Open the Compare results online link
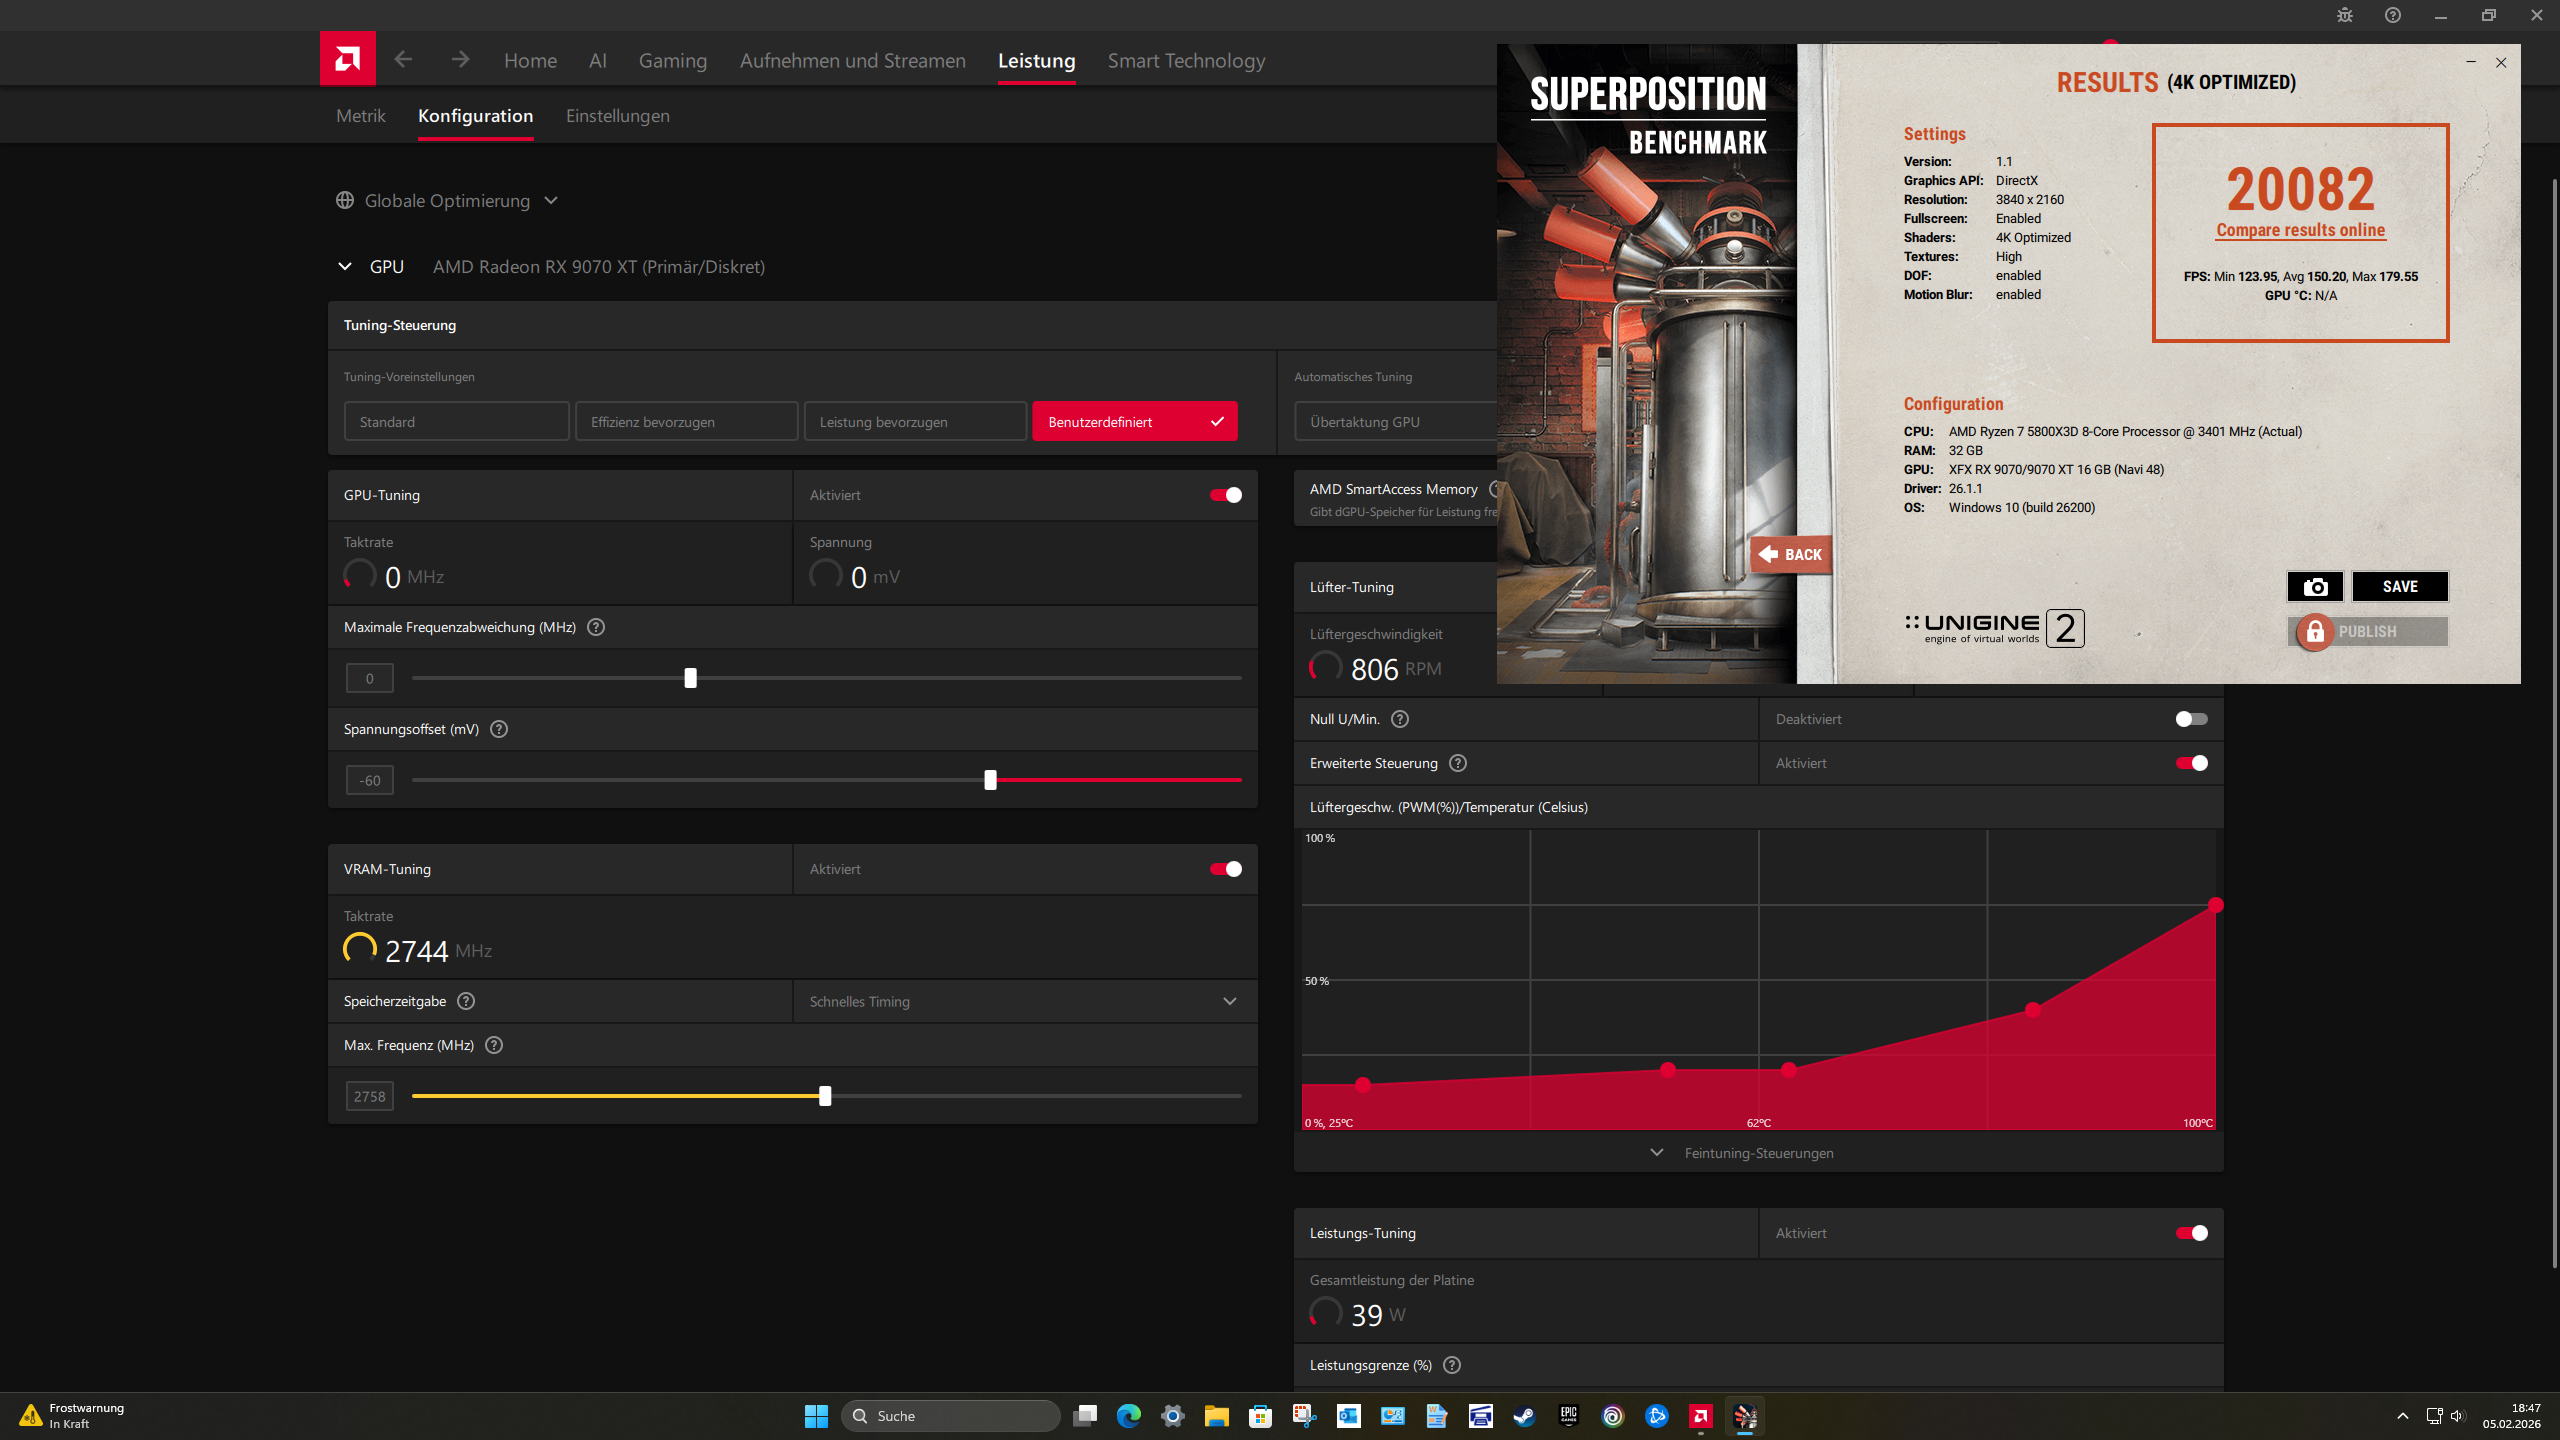The width and height of the screenshot is (2560, 1440). (x=2300, y=229)
